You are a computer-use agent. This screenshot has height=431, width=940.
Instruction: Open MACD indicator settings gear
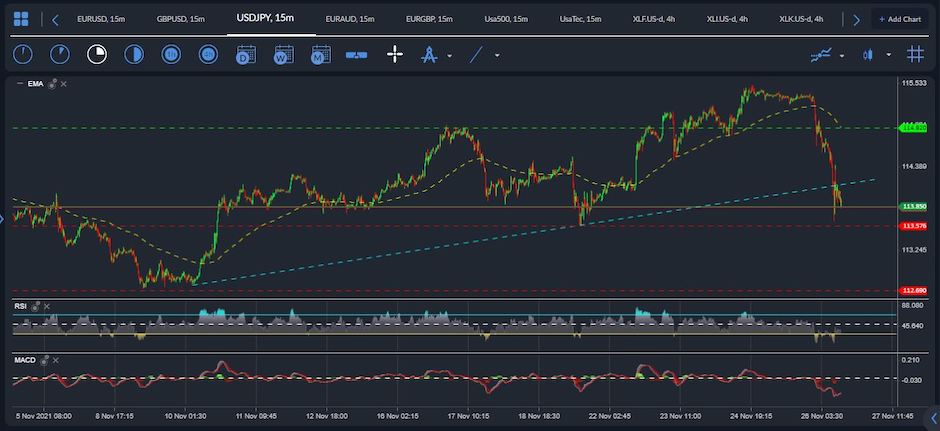click(44, 360)
